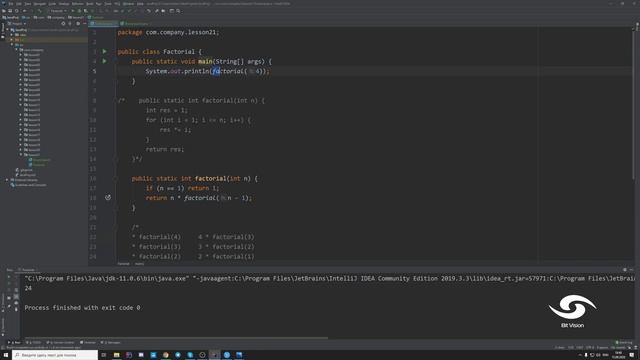The height and width of the screenshot is (360, 640).
Task: Click the Synchronize toolbar icon
Action: (x=17, y=11)
